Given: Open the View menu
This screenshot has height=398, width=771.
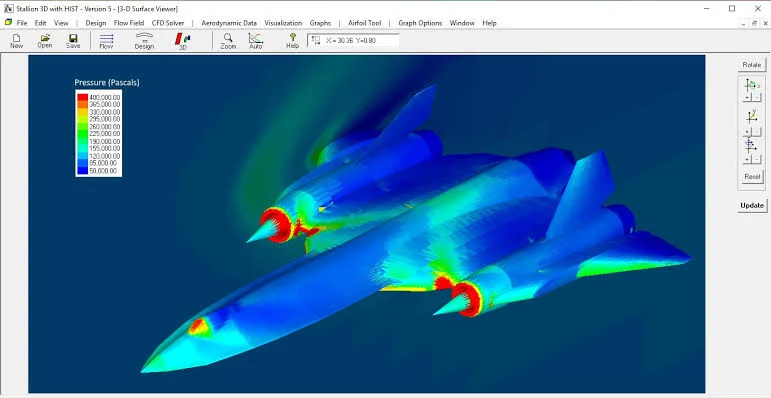Looking at the screenshot, I should pos(61,23).
